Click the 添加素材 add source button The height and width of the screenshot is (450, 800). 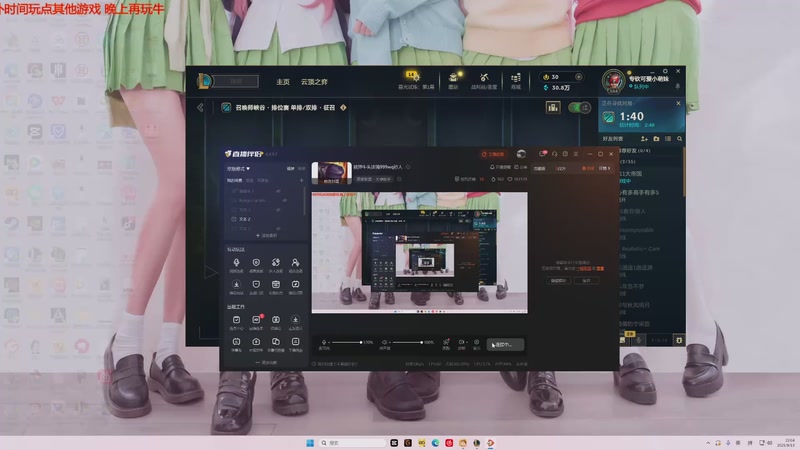click(x=266, y=236)
